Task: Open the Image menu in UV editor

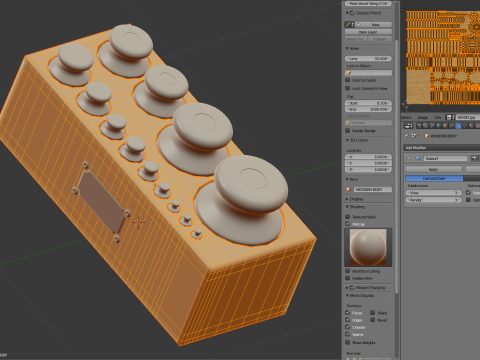Action: (423, 117)
